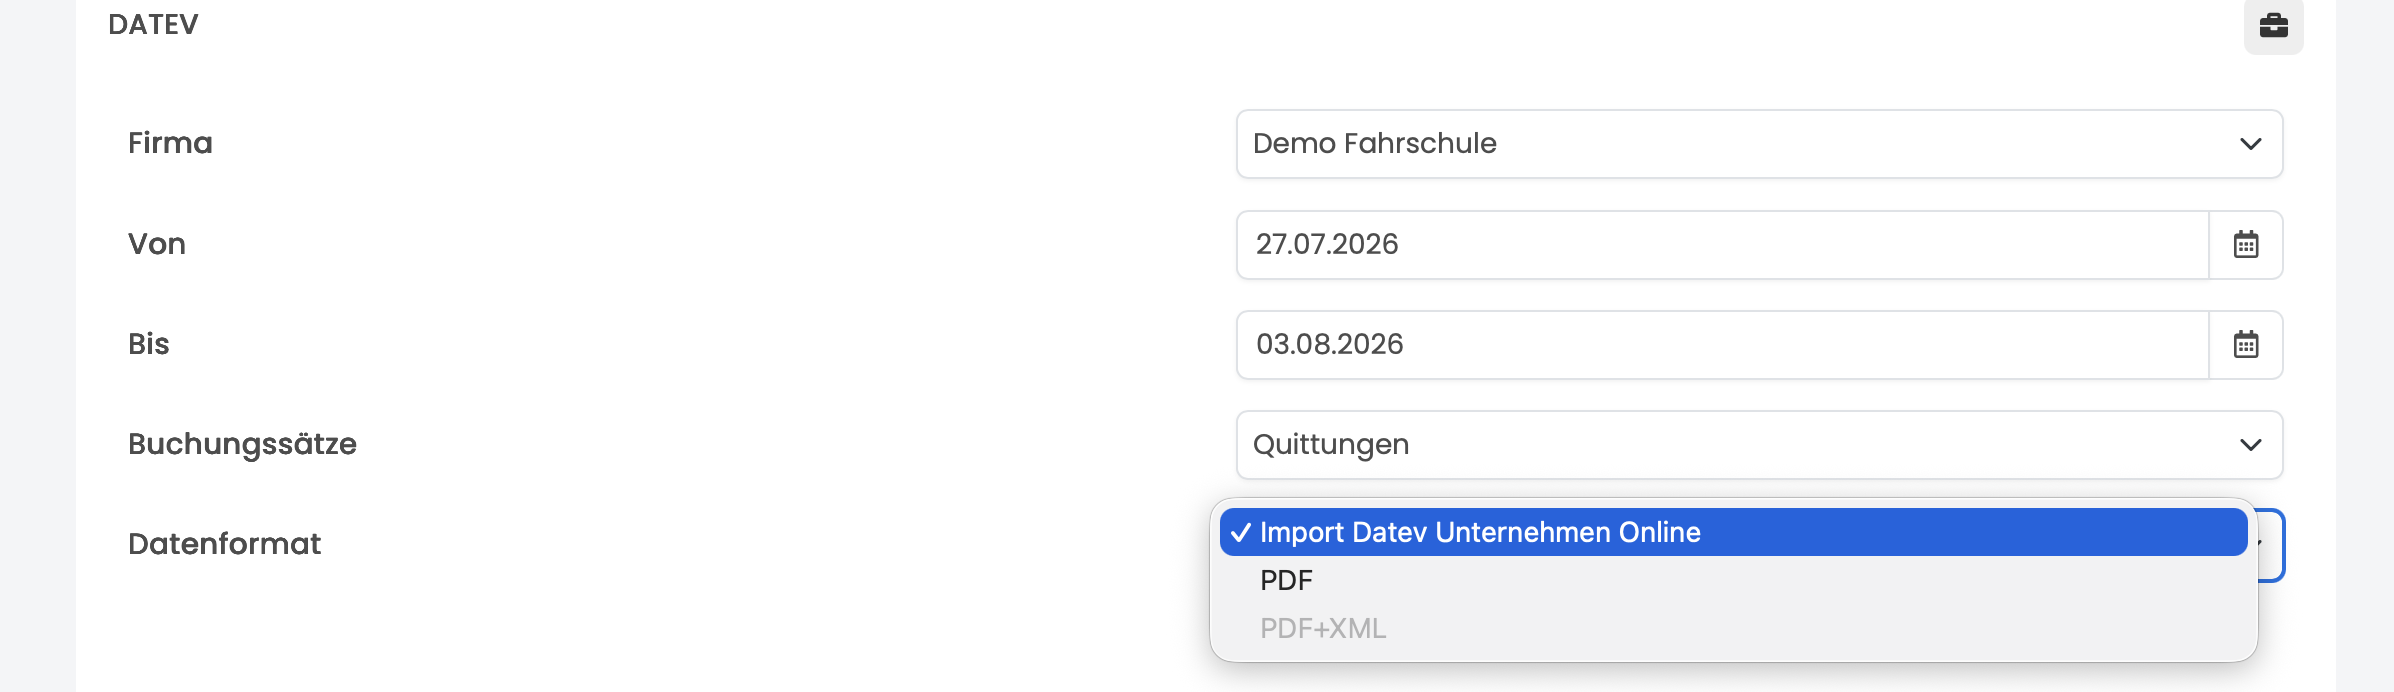Click the Von label
2394x692 pixels.
point(157,244)
